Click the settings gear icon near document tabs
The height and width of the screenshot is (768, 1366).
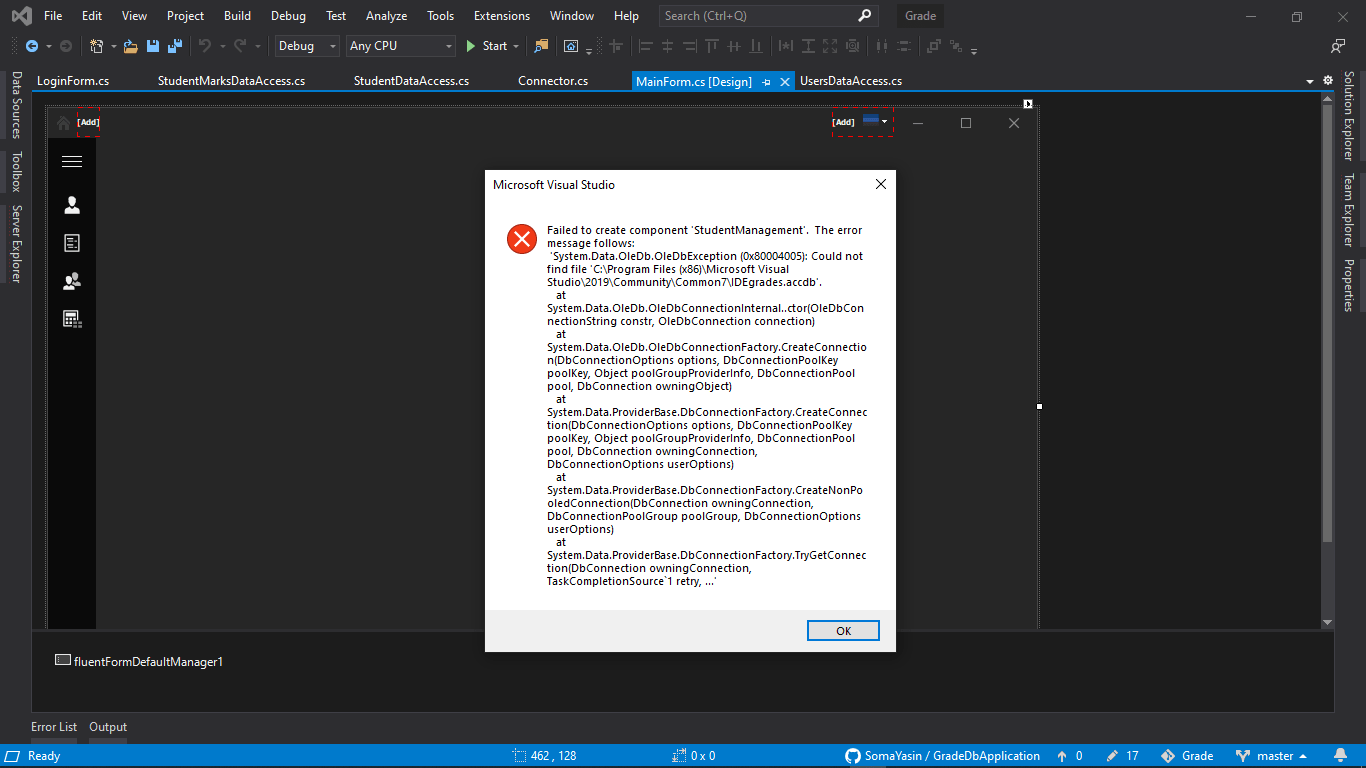[1328, 80]
